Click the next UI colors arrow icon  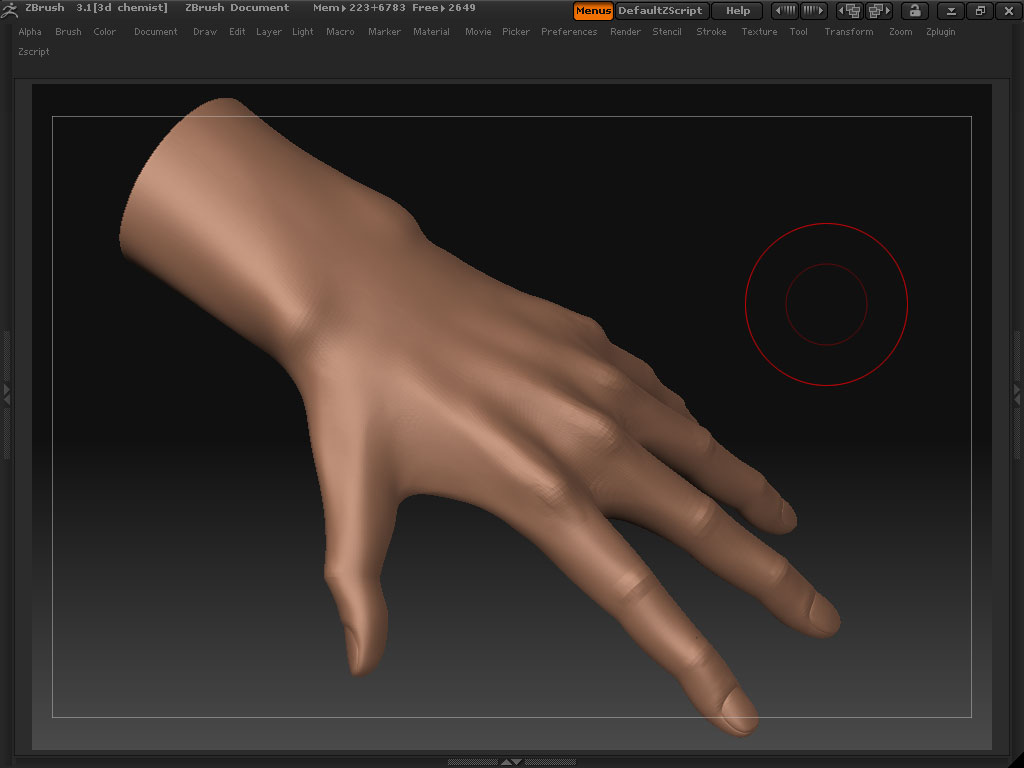point(813,10)
